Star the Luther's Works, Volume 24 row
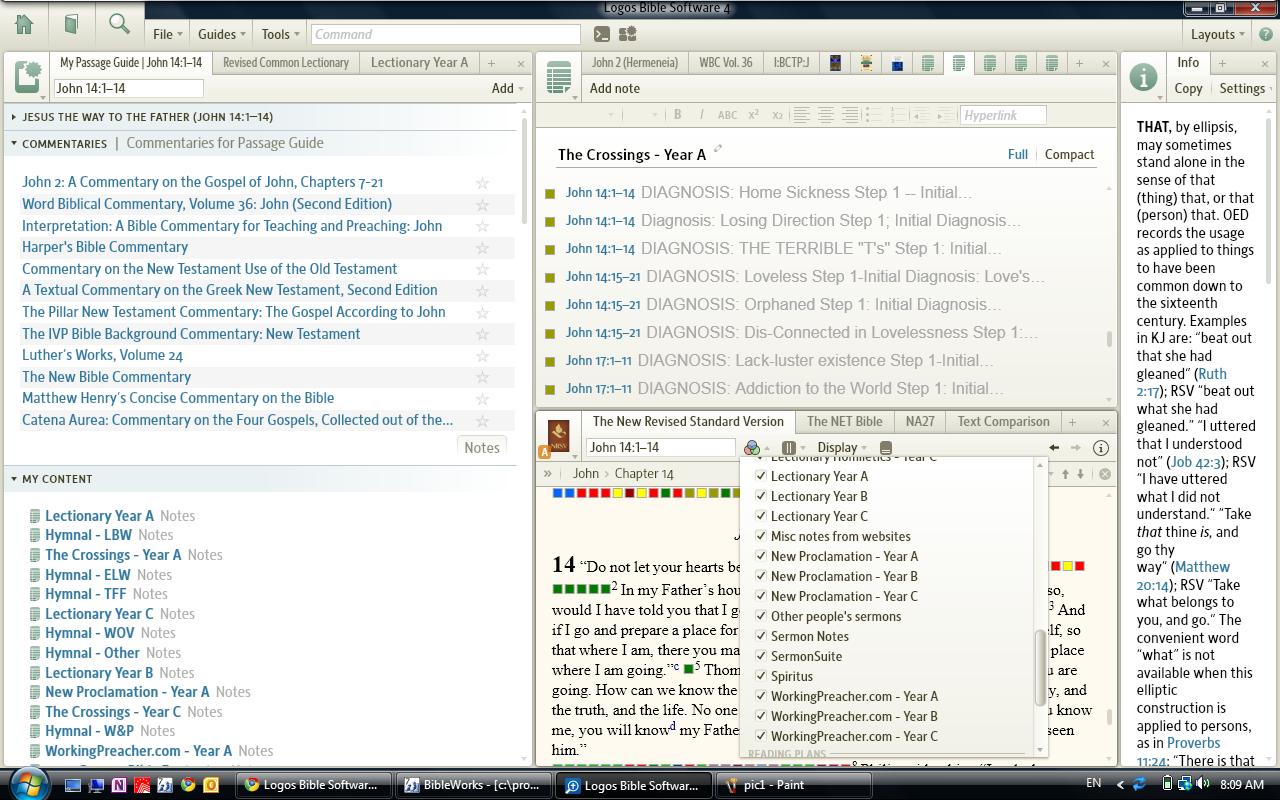1280x800 pixels. pyautogui.click(x=482, y=356)
